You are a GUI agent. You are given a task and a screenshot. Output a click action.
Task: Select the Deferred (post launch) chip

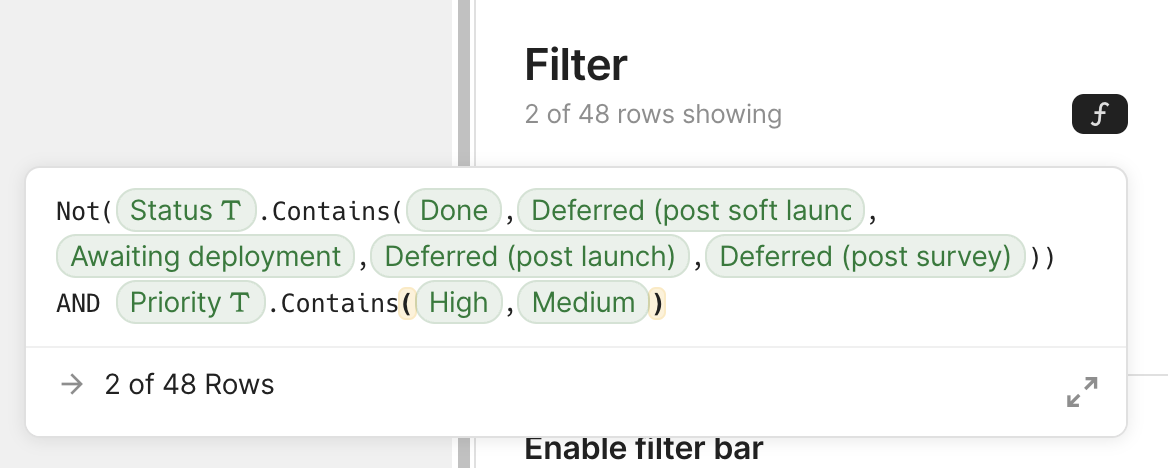point(530,257)
